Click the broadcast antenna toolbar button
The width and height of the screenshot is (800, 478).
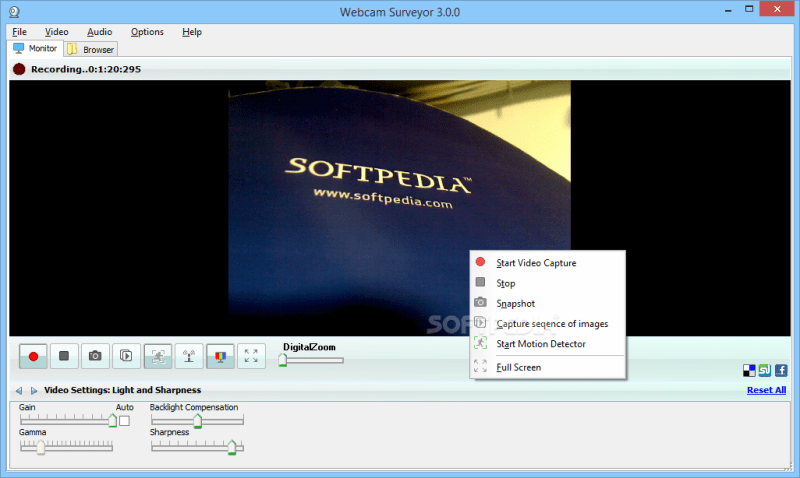[x=189, y=356]
